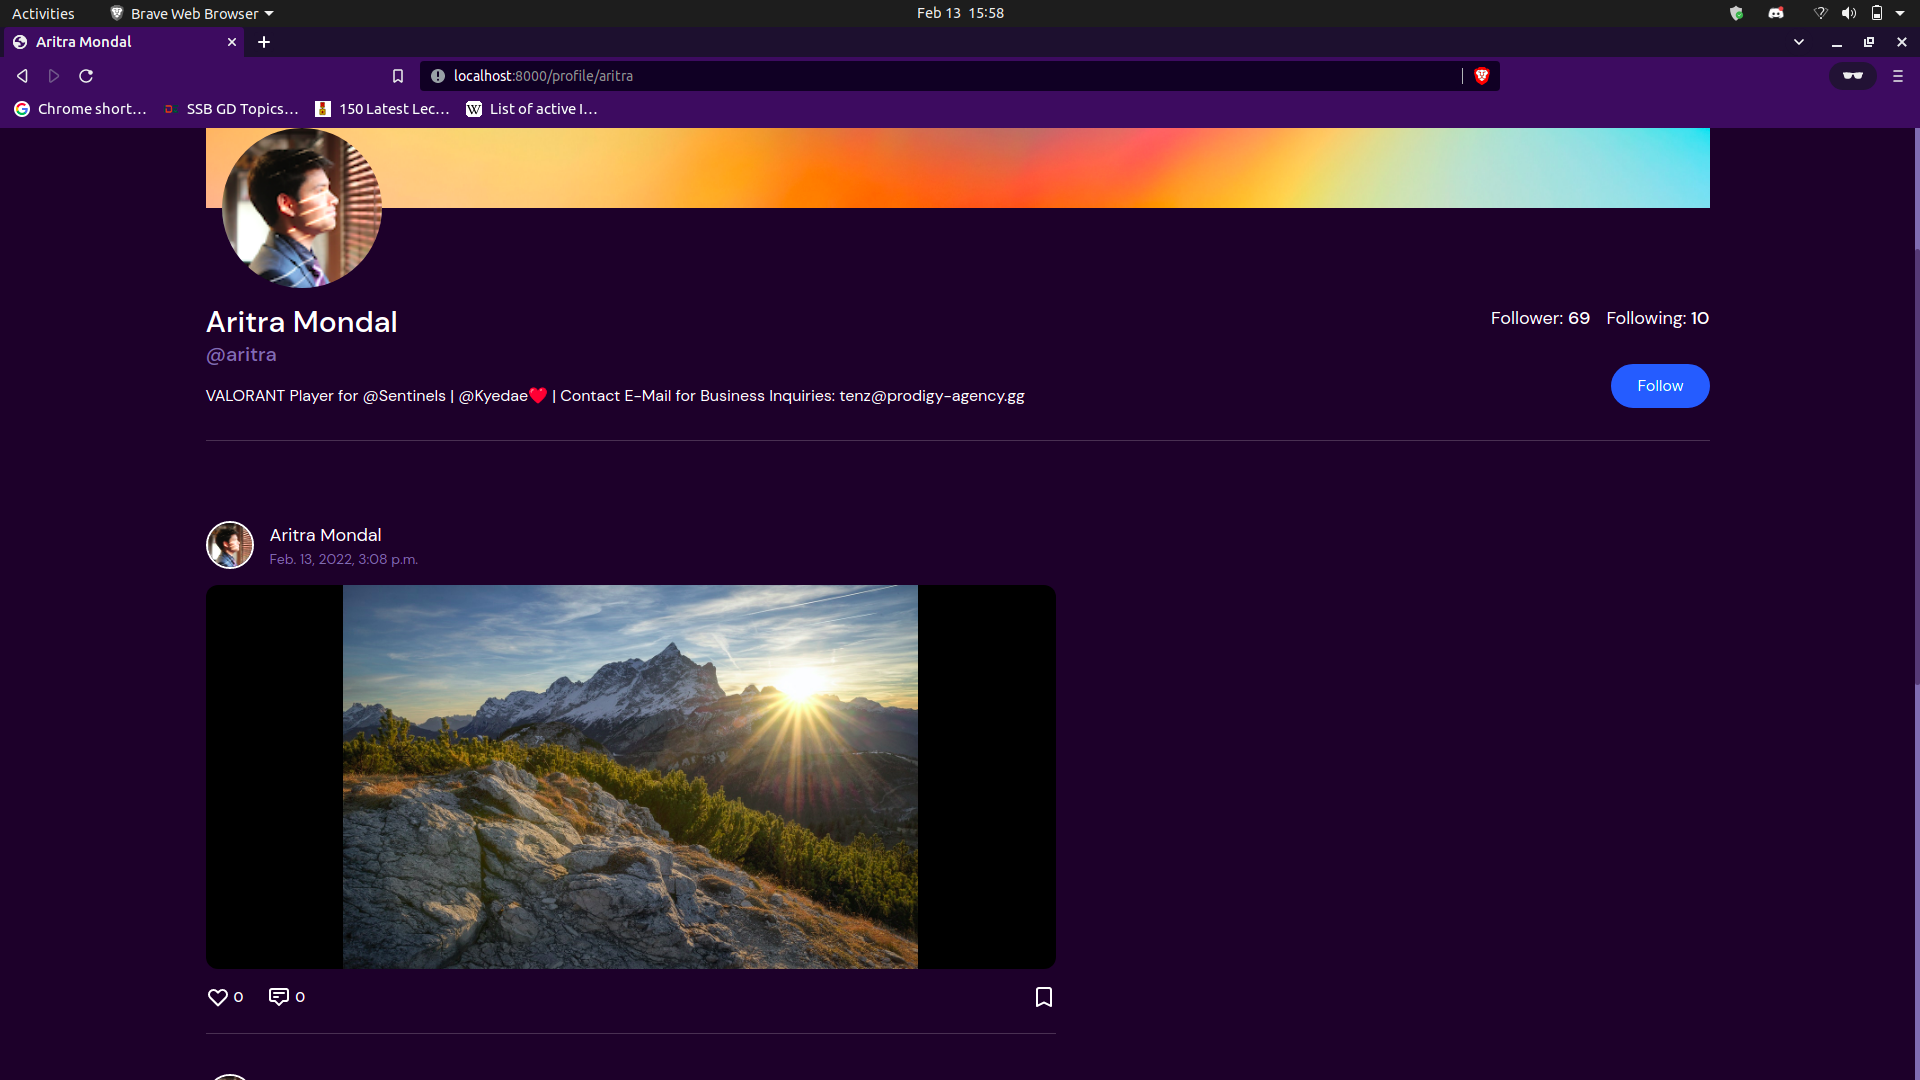
Task: Open Brave hamburger menu
Action: click(x=1897, y=76)
